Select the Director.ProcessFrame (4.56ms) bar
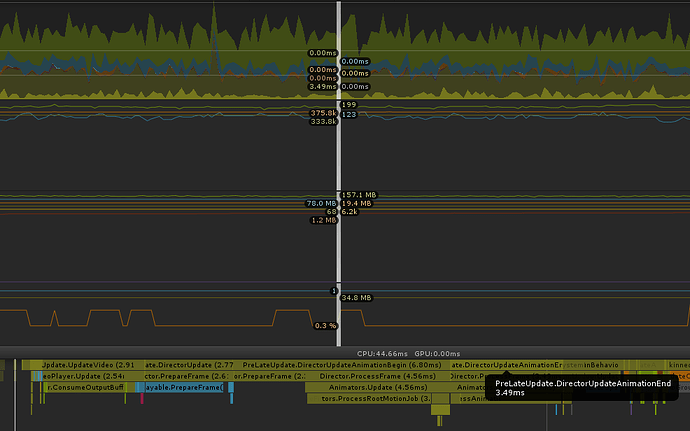690x431 pixels. tap(378, 376)
